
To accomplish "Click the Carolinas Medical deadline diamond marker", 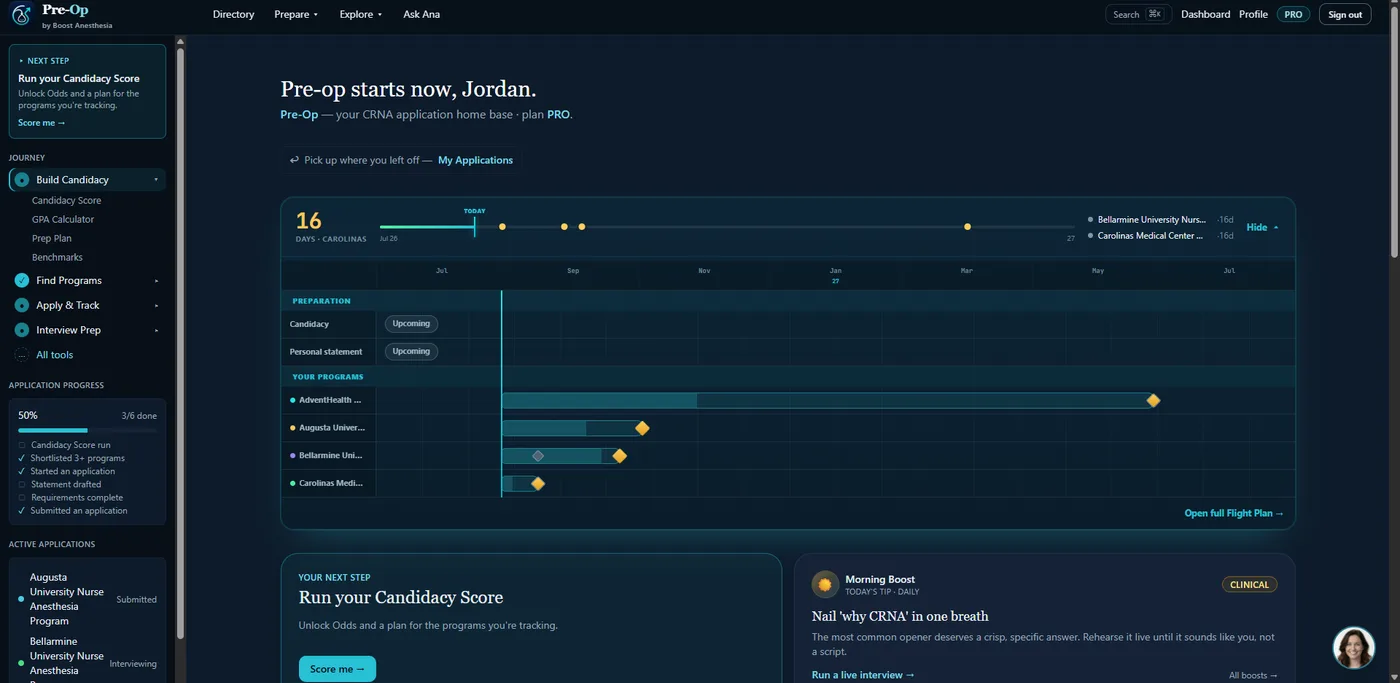I will point(538,484).
